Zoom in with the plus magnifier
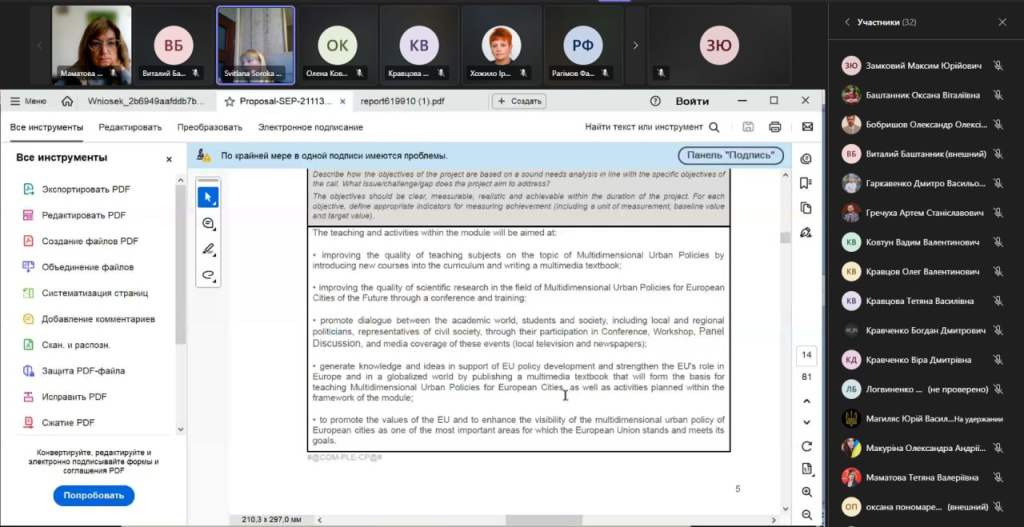Viewport: 1024px width, 527px height. pos(807,492)
